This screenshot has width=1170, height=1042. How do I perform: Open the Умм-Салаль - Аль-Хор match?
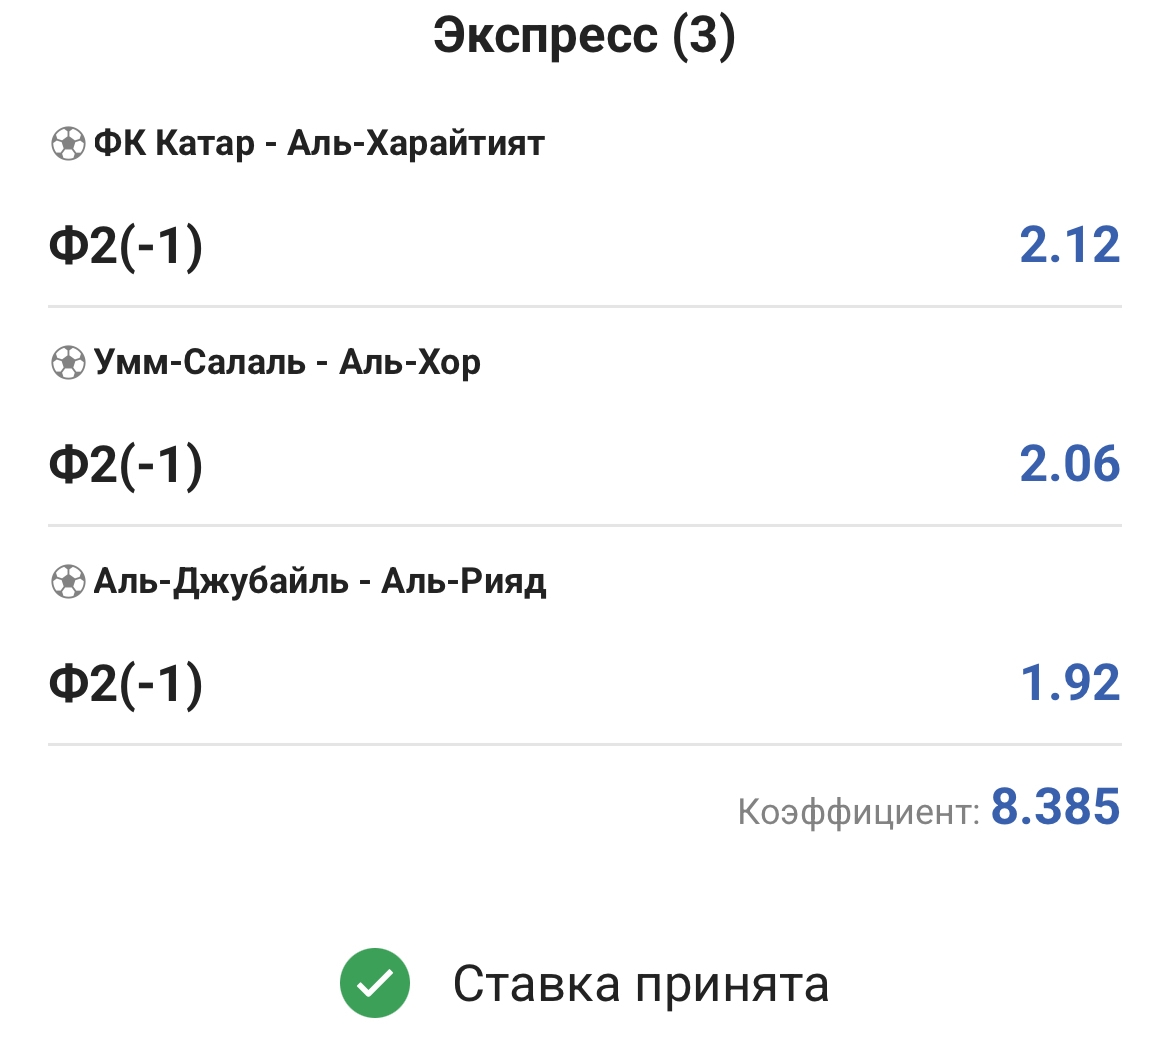pos(287,362)
